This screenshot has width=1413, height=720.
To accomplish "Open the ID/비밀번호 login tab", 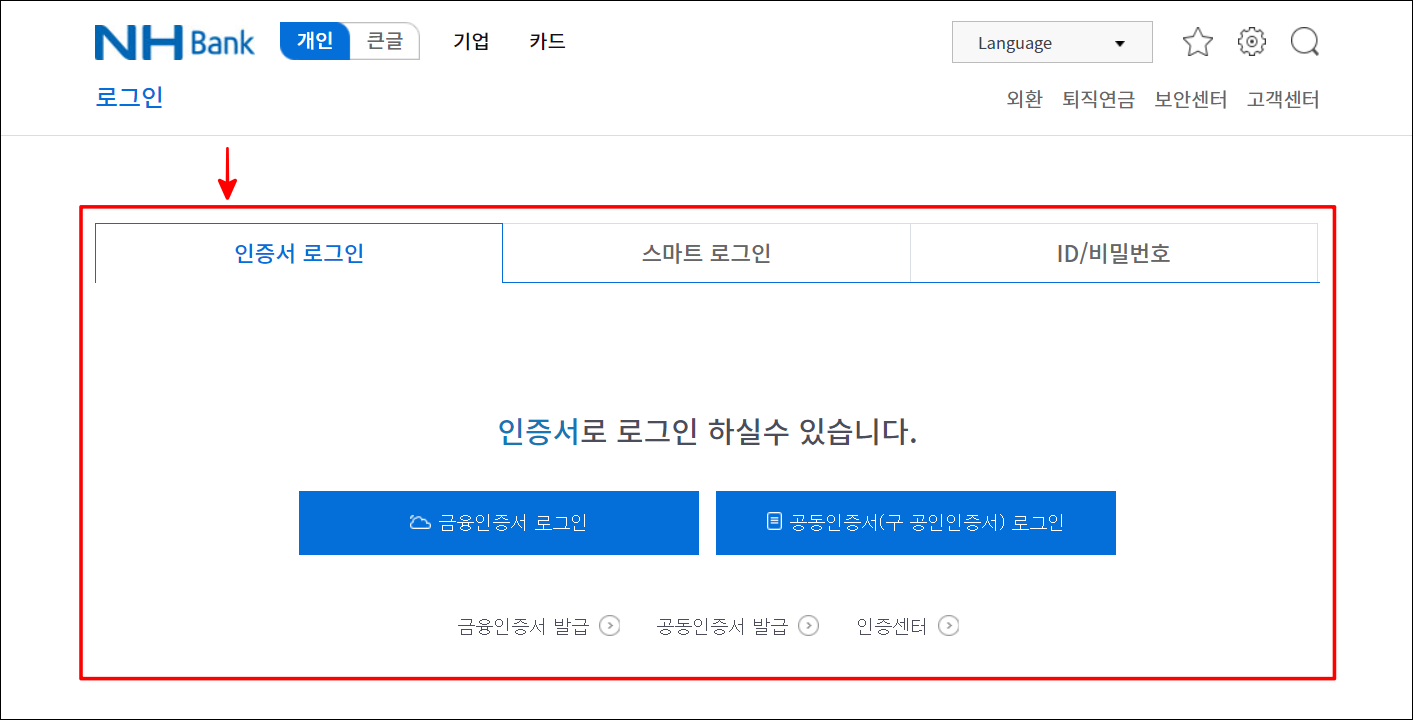I will tap(1113, 253).
